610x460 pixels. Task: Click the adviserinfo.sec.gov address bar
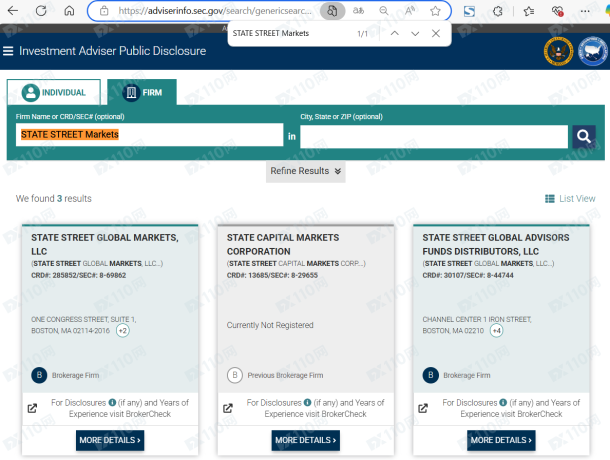click(215, 11)
